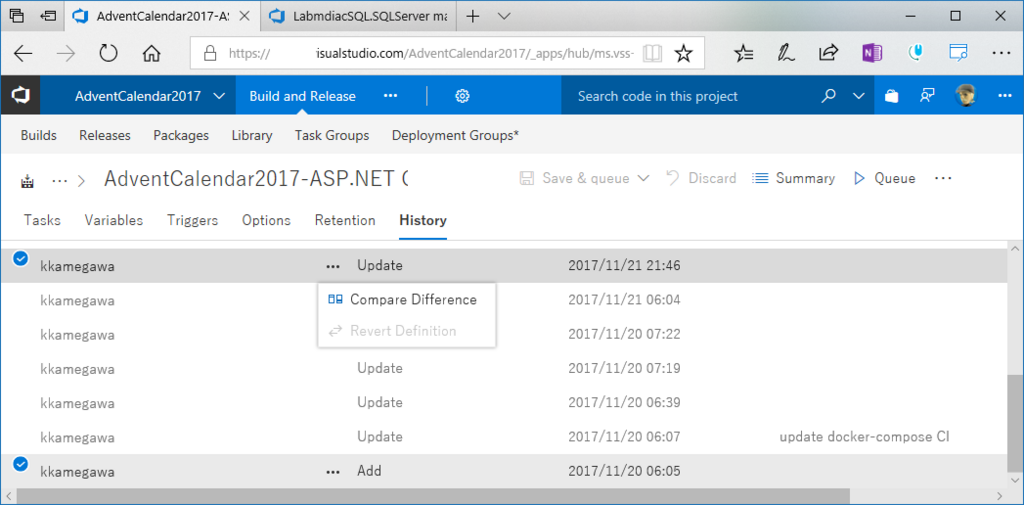Open the Marketplace shopping bag icon
1024x505 pixels.
(891, 97)
